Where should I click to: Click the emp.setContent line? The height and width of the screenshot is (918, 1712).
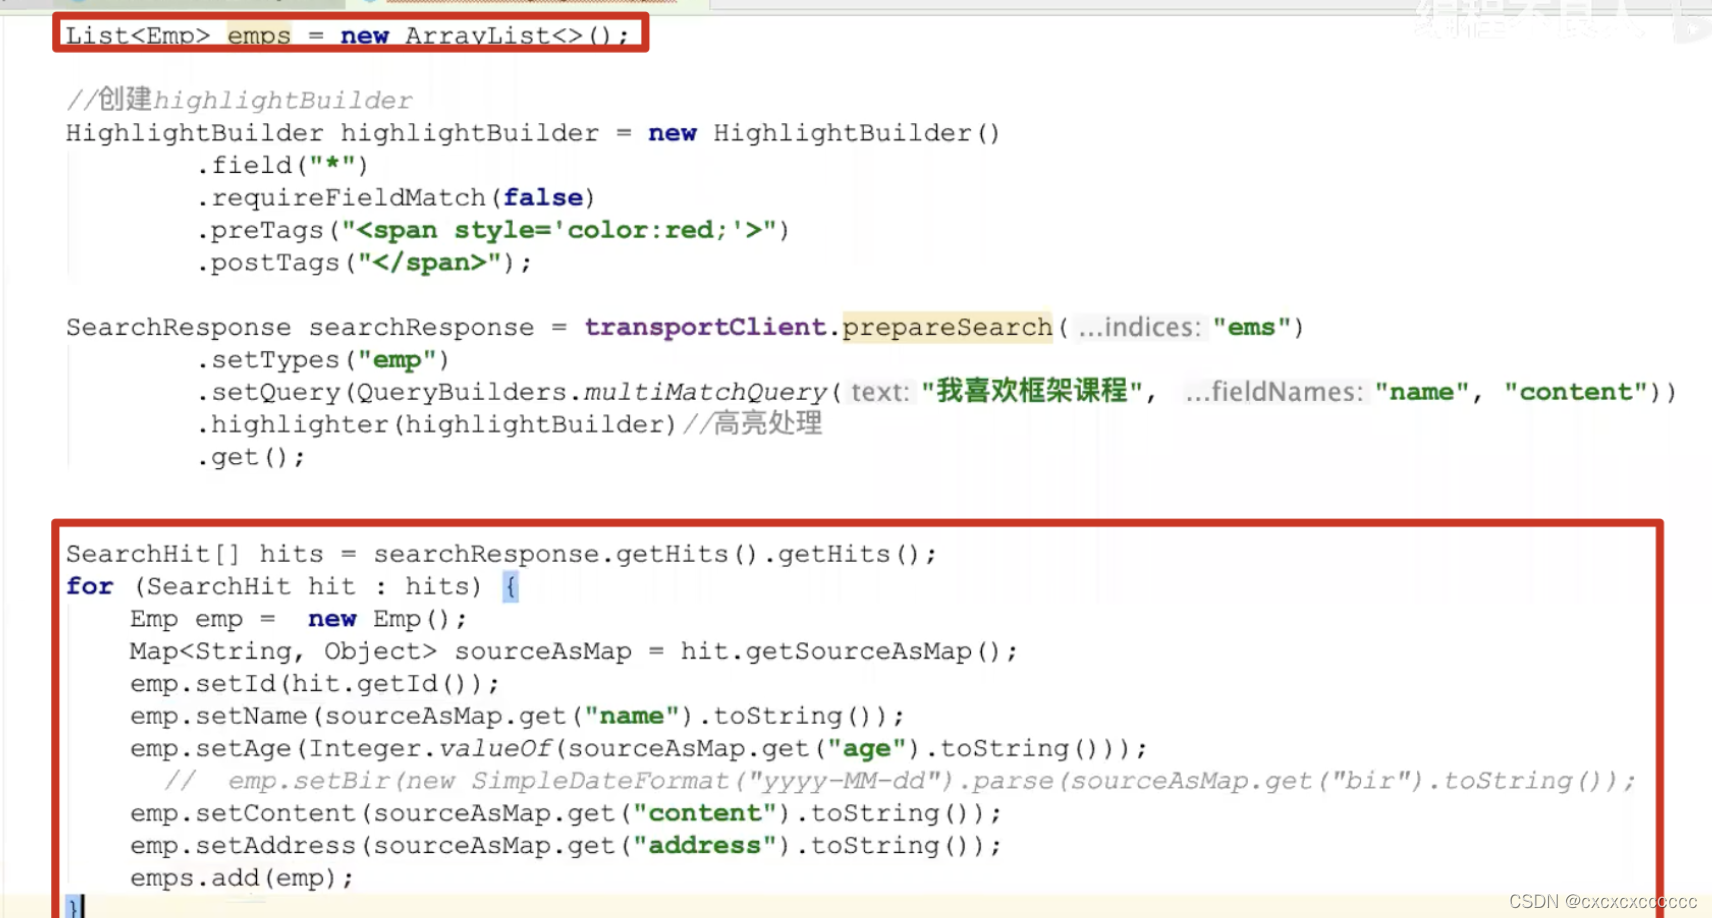pos(565,813)
